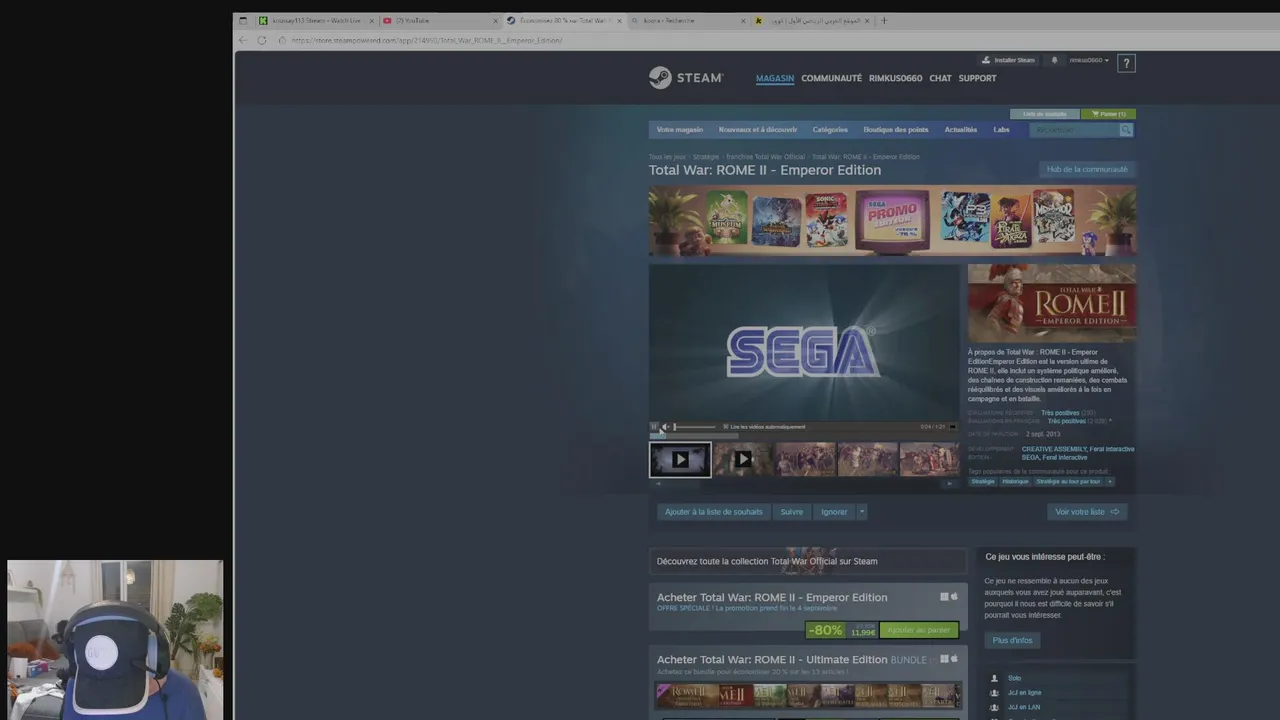This screenshot has height=720, width=1280.
Task: Click the magnifier search icon in the store bar
Action: (1126, 130)
